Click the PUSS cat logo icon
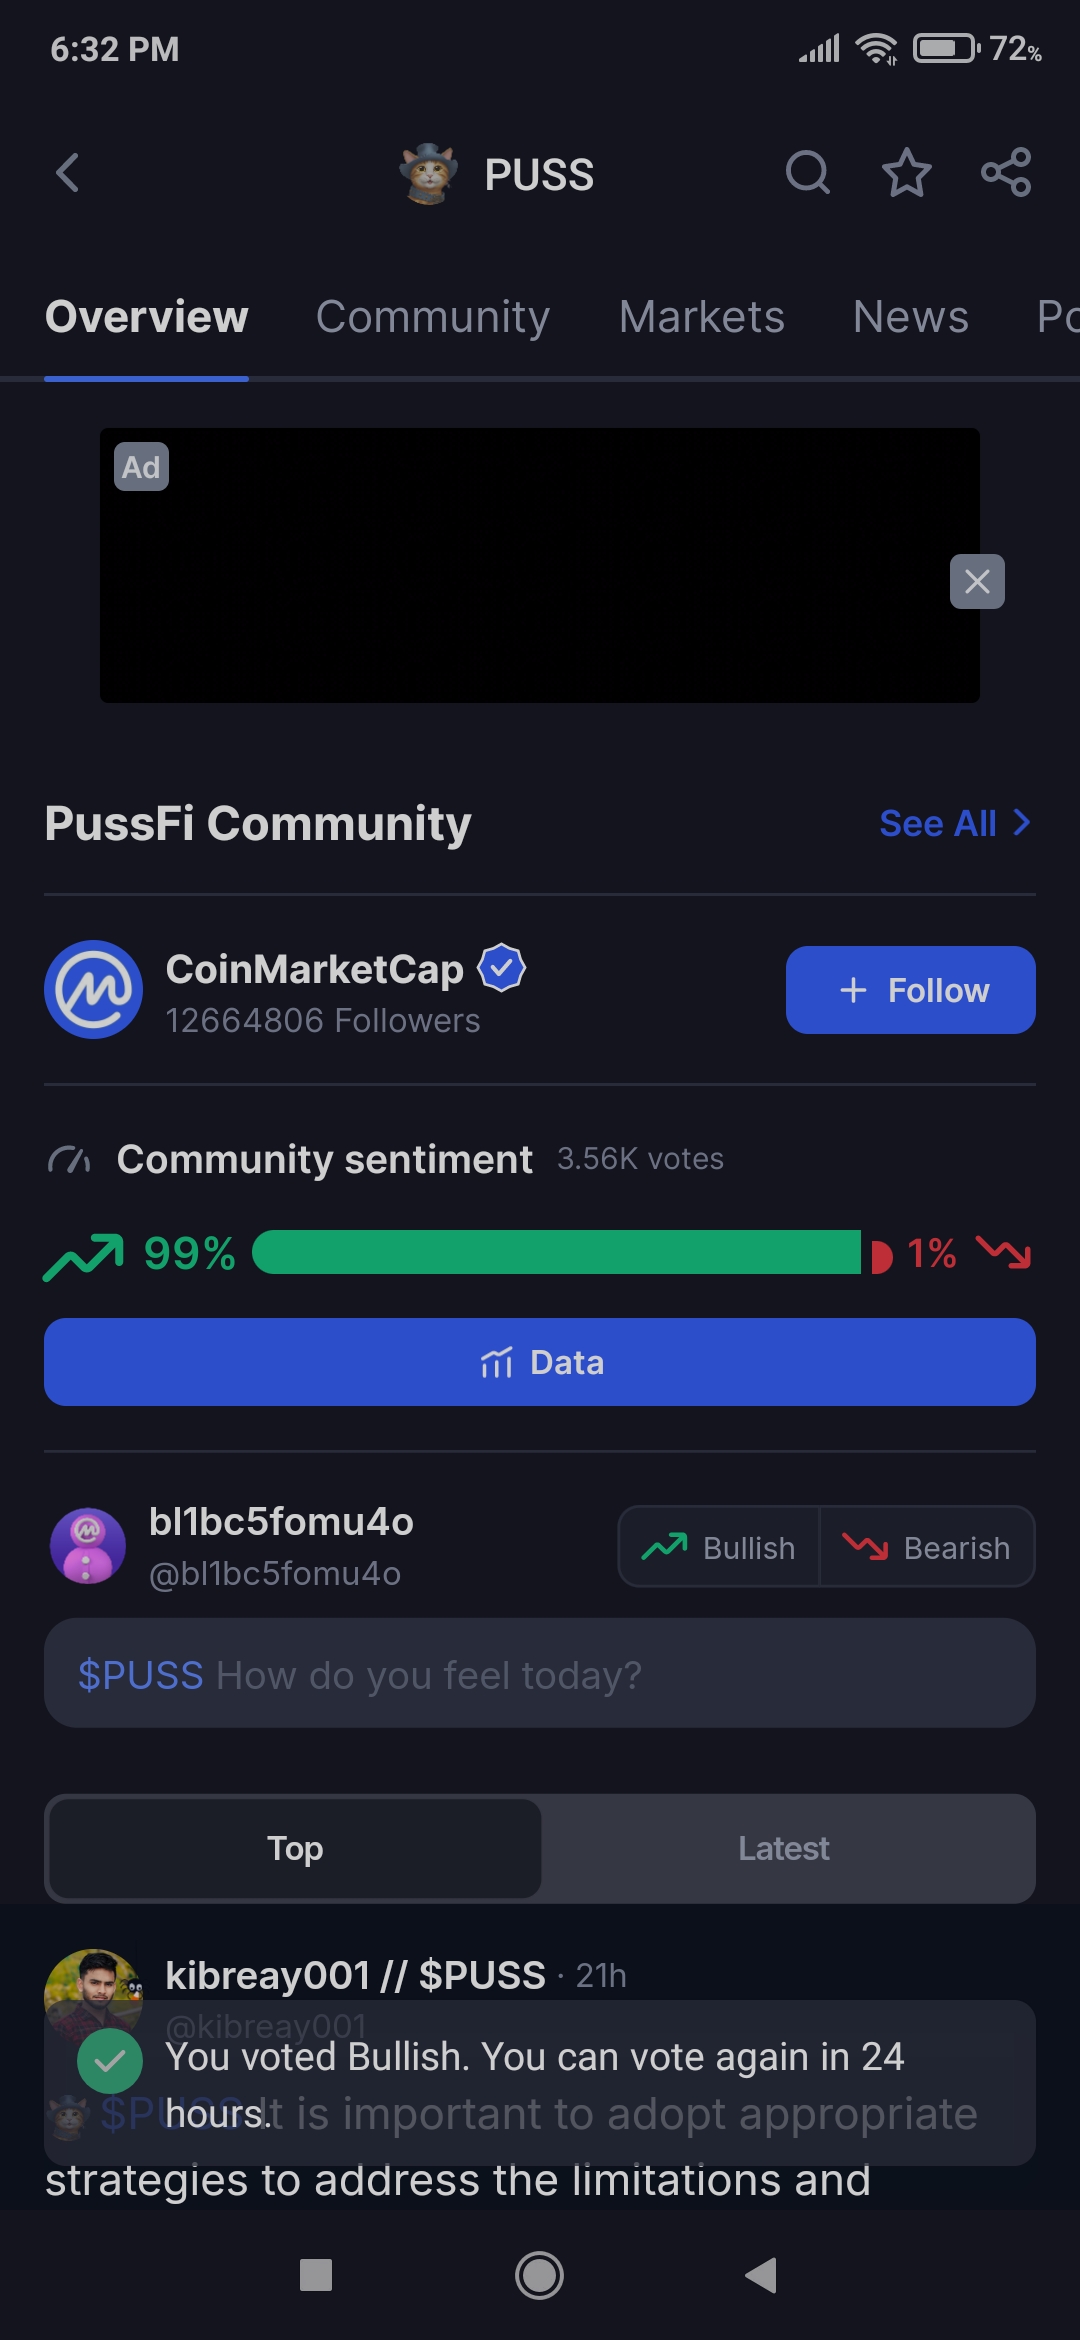The image size is (1080, 2340). (429, 173)
